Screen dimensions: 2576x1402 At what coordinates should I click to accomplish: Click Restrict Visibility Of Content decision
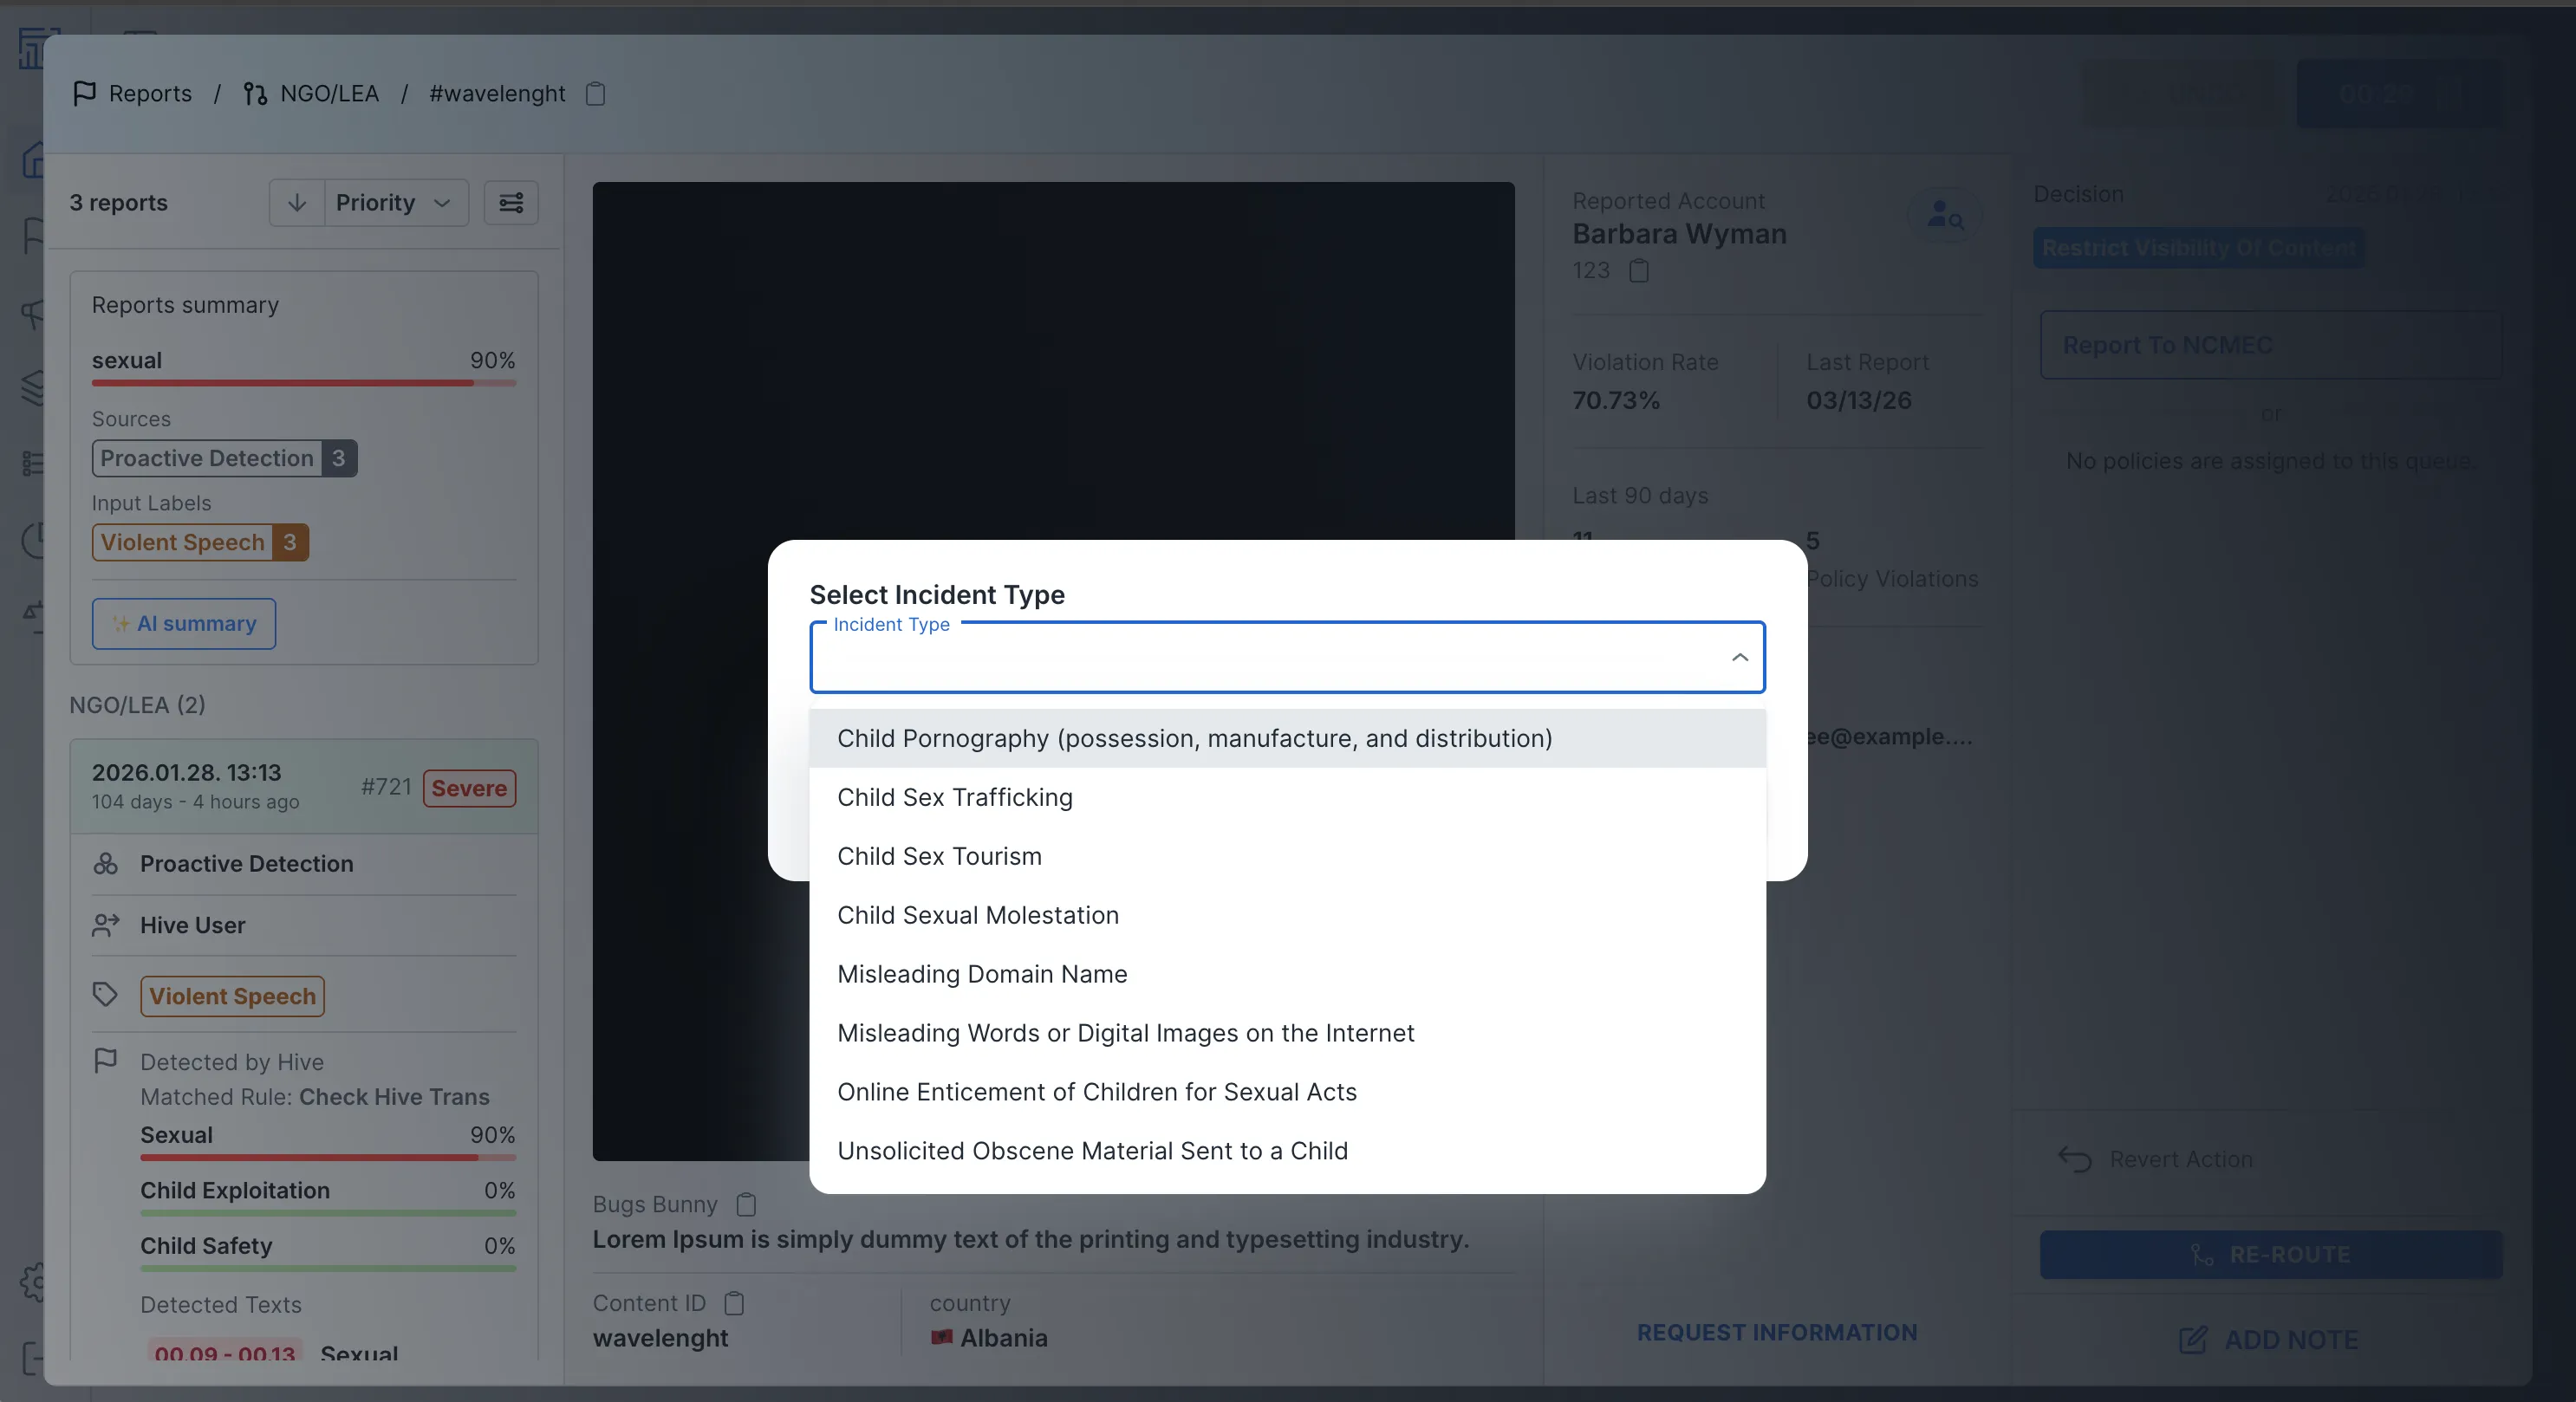pos(2198,248)
